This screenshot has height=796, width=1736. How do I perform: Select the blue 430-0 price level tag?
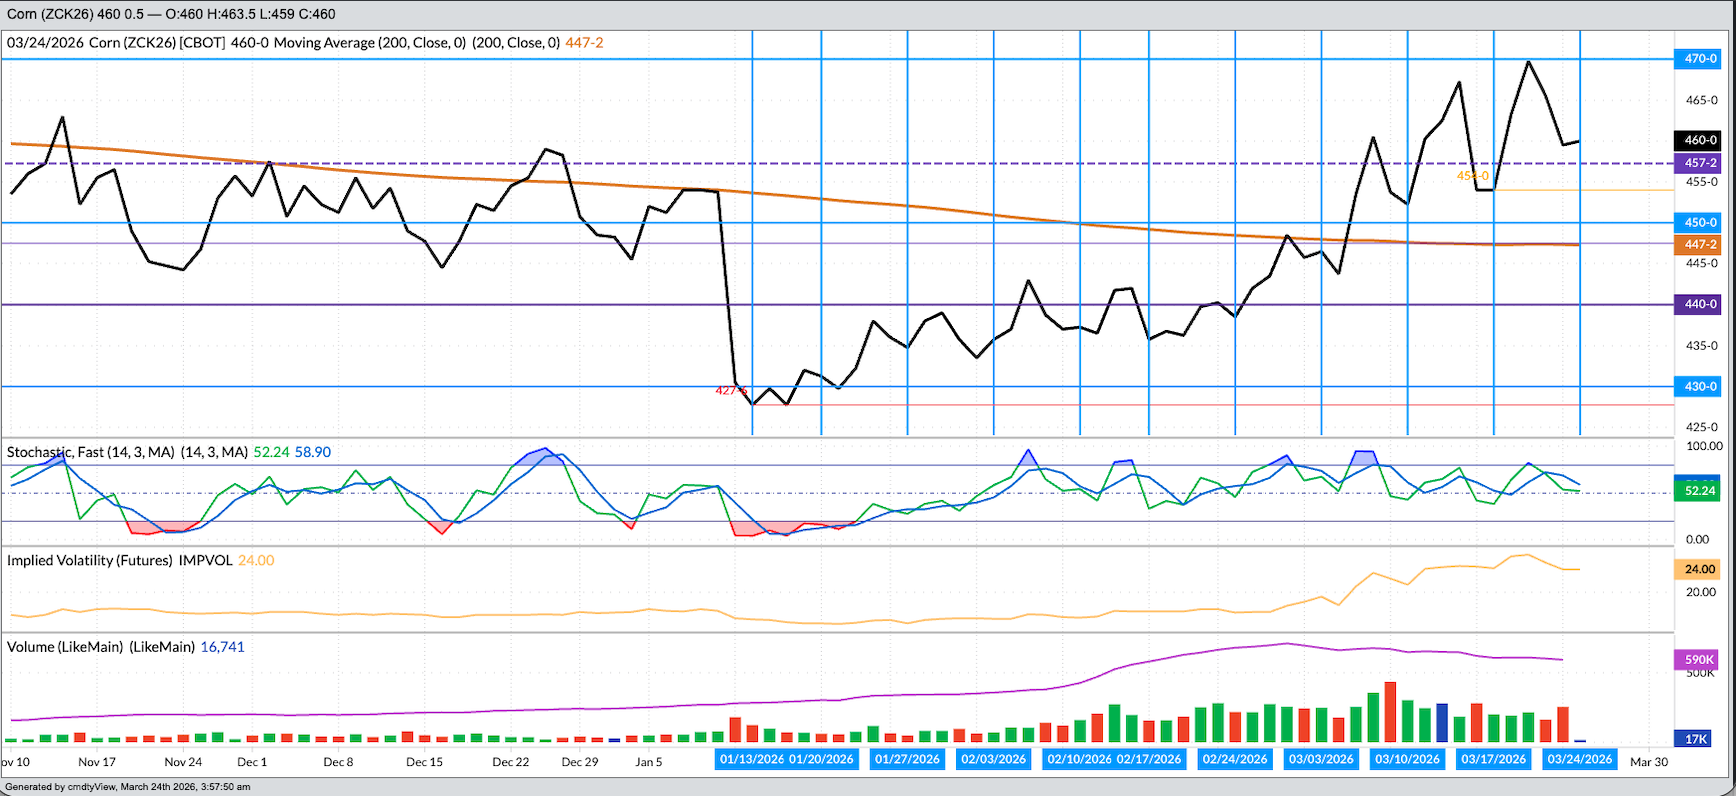(x=1698, y=386)
